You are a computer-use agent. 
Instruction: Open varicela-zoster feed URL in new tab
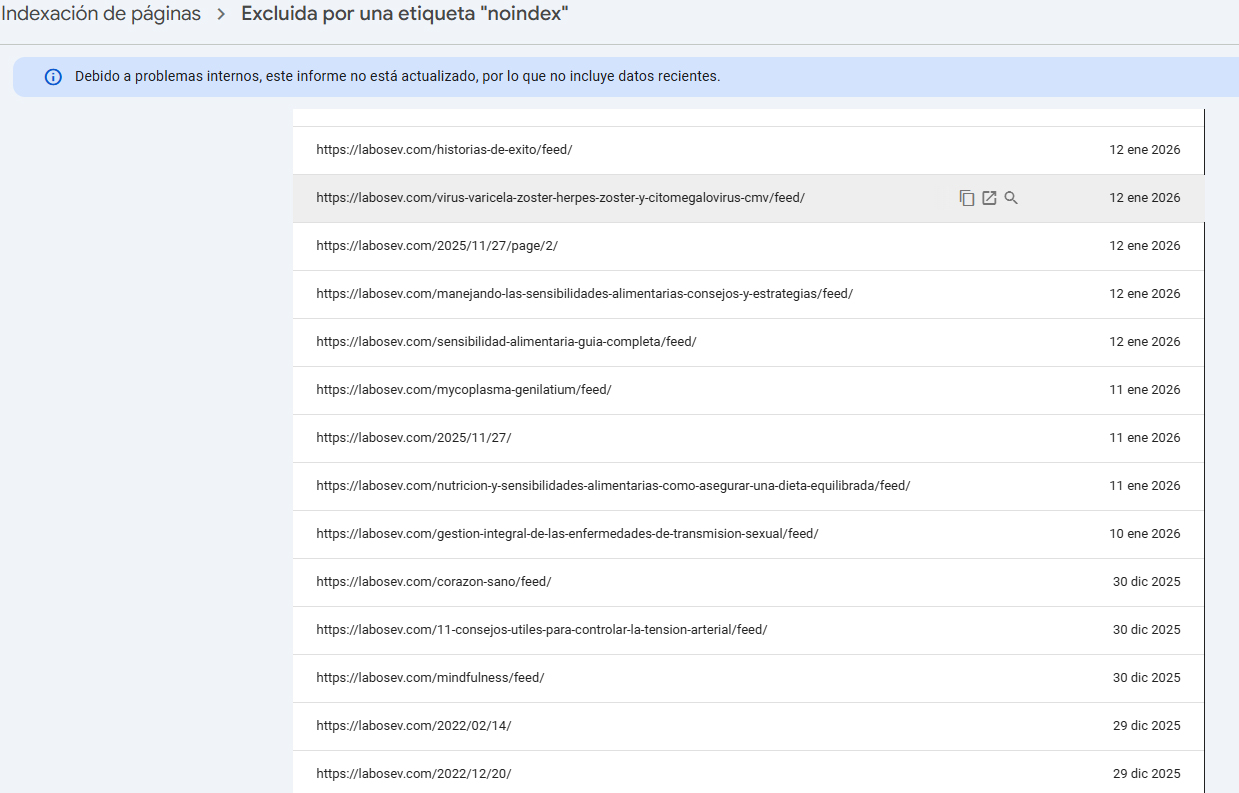(x=989, y=198)
